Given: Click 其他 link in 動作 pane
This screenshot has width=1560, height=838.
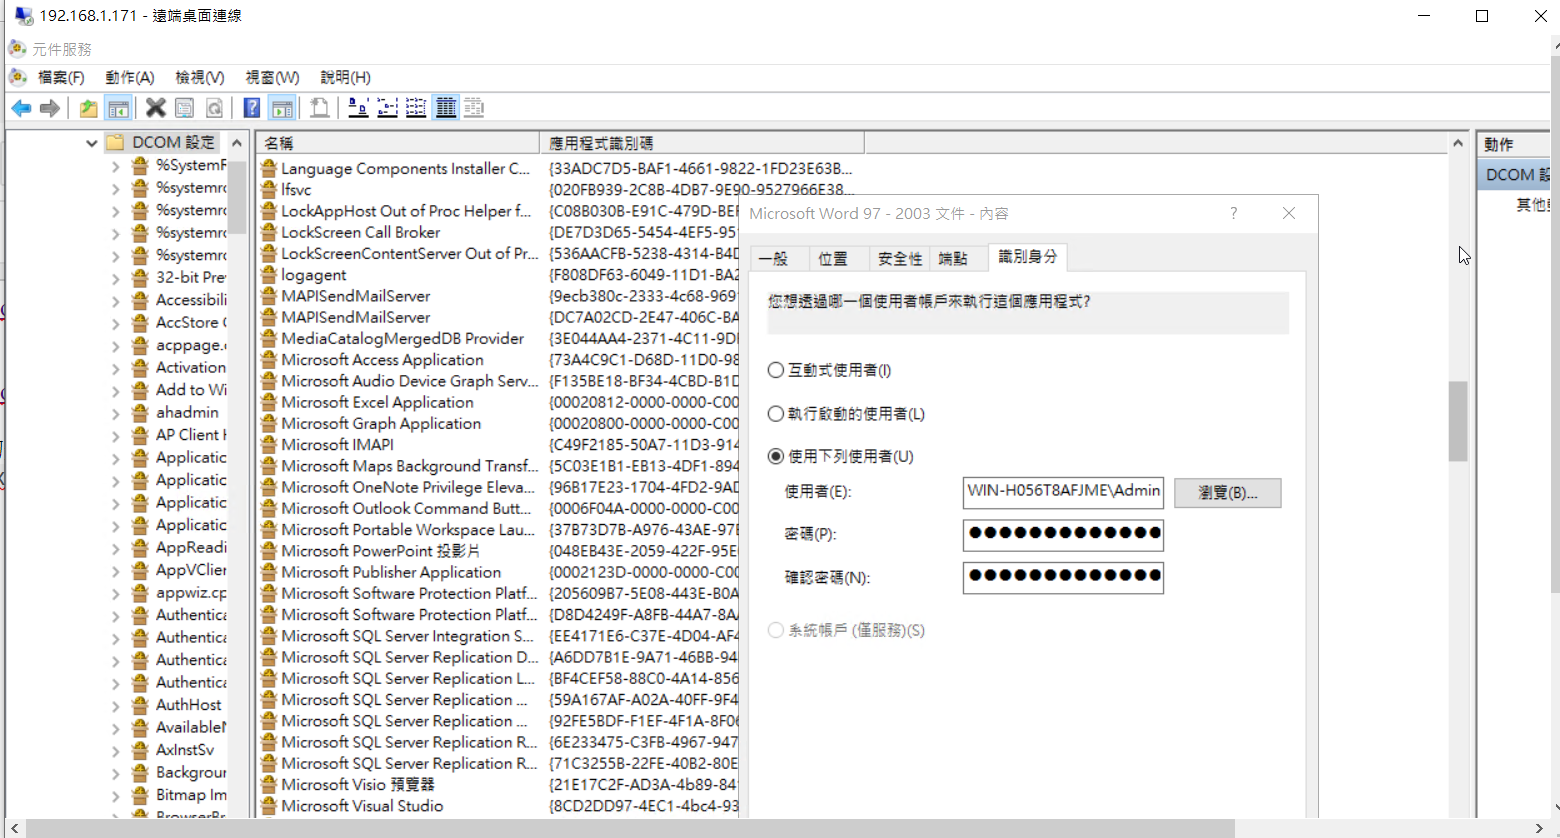Looking at the screenshot, I should (1532, 205).
